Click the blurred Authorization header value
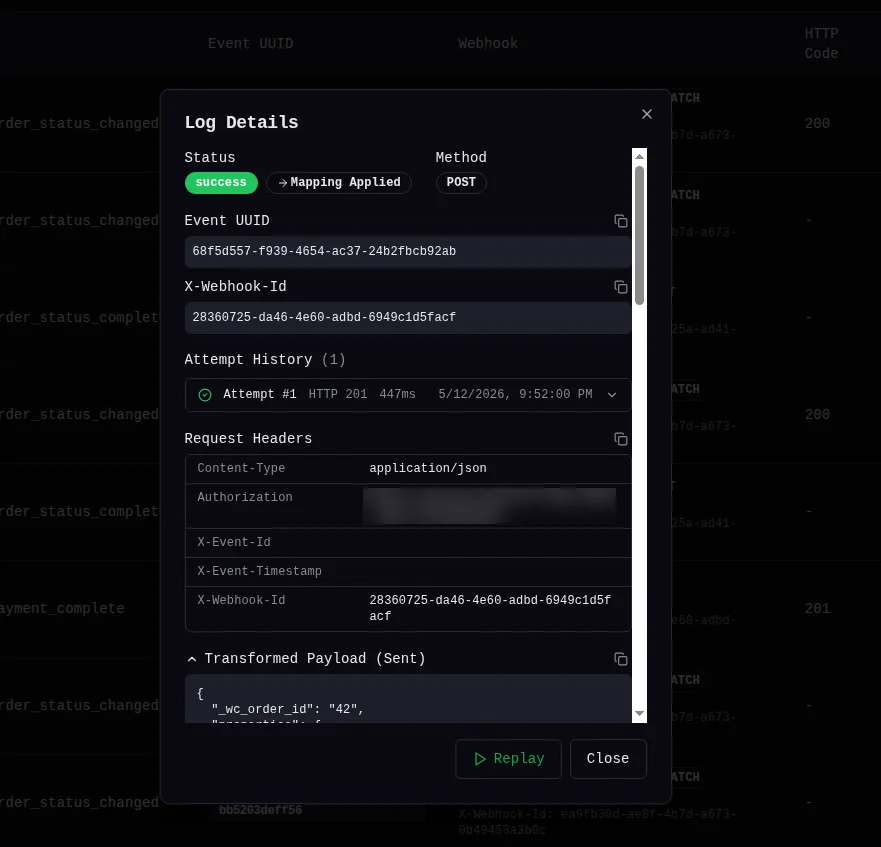 pos(489,505)
